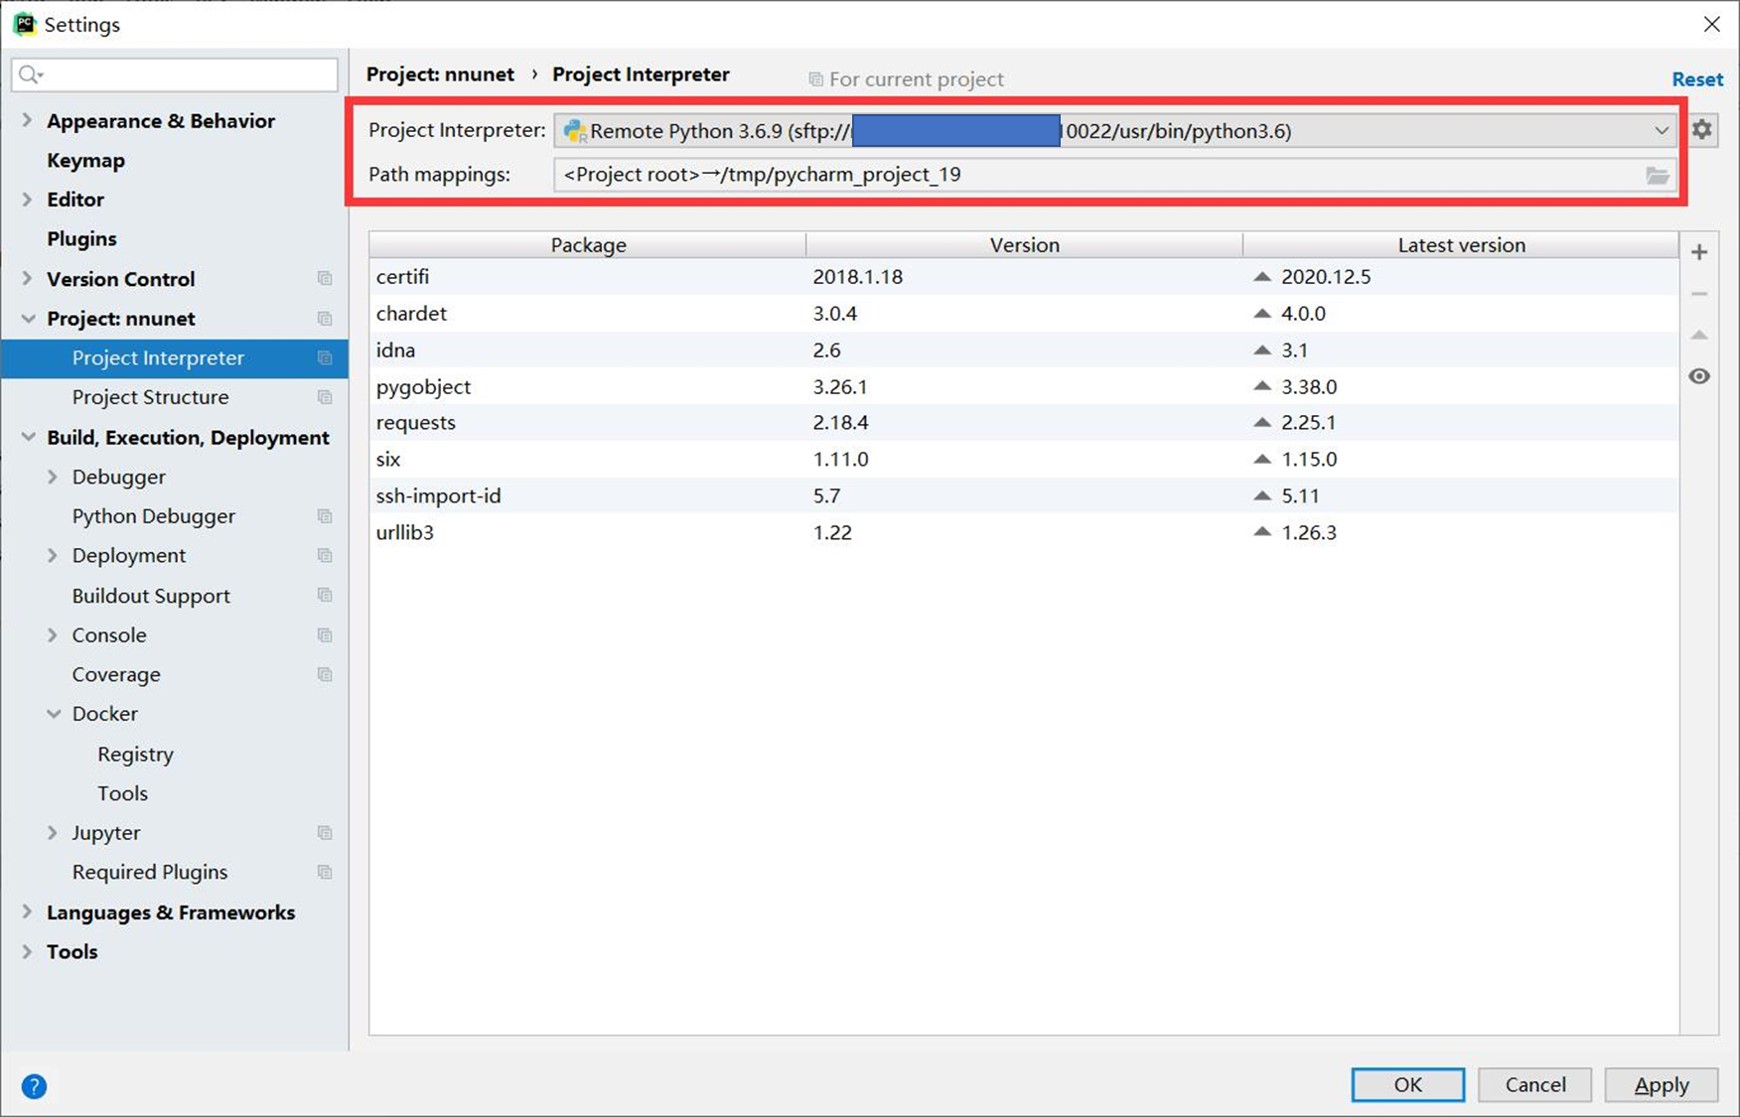Click the Reset link
Screen dimensions: 1740x1117
1697,79
